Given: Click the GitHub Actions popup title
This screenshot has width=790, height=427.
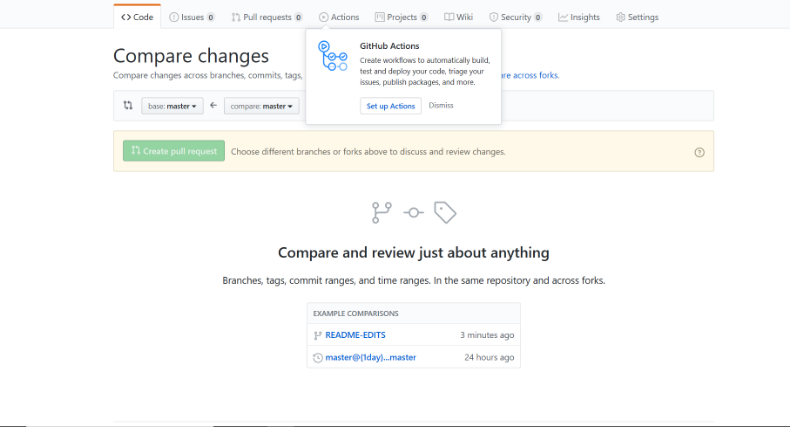Looking at the screenshot, I should click(389, 46).
